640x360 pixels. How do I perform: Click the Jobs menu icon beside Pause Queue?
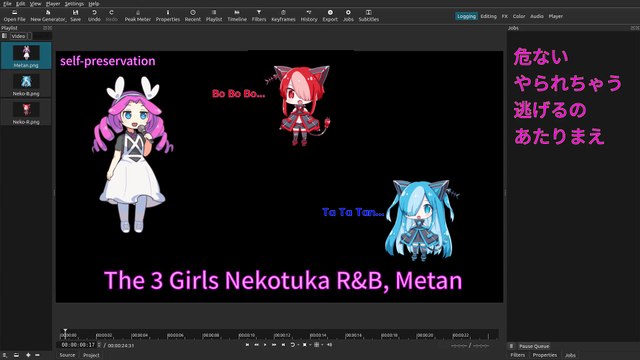click(x=511, y=346)
